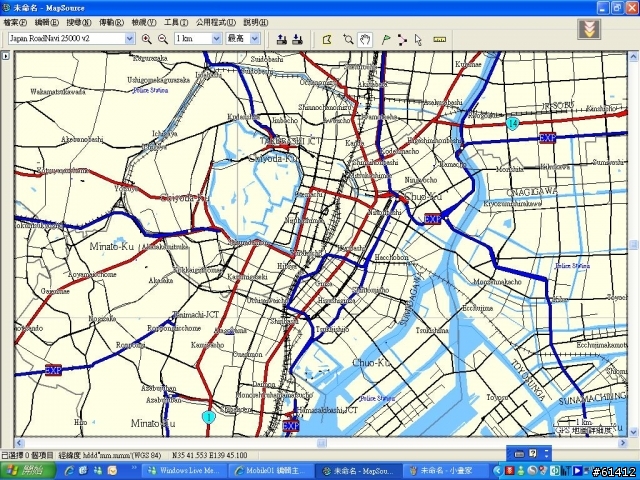
Task: Open the 公用程式(U) menu
Action: [216, 22]
